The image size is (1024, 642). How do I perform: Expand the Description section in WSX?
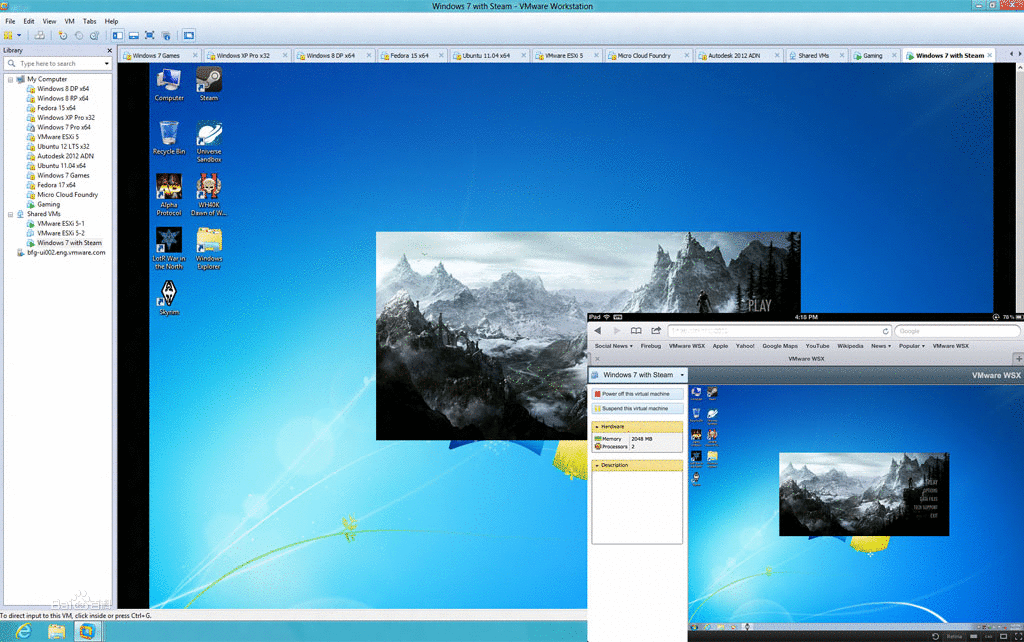click(605, 464)
